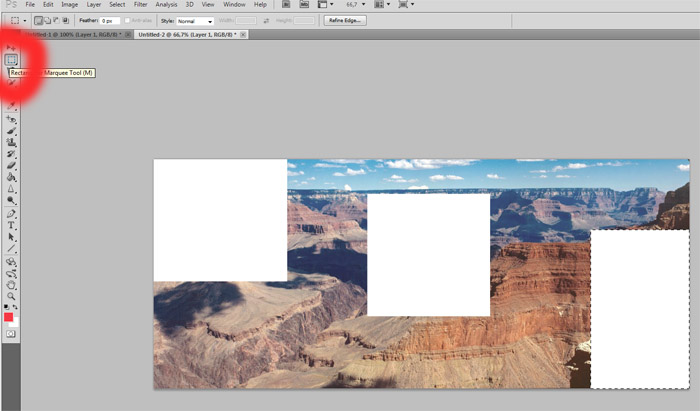Select the Spot Healing Brush tool
This screenshot has width=700, height=411.
(x=11, y=119)
